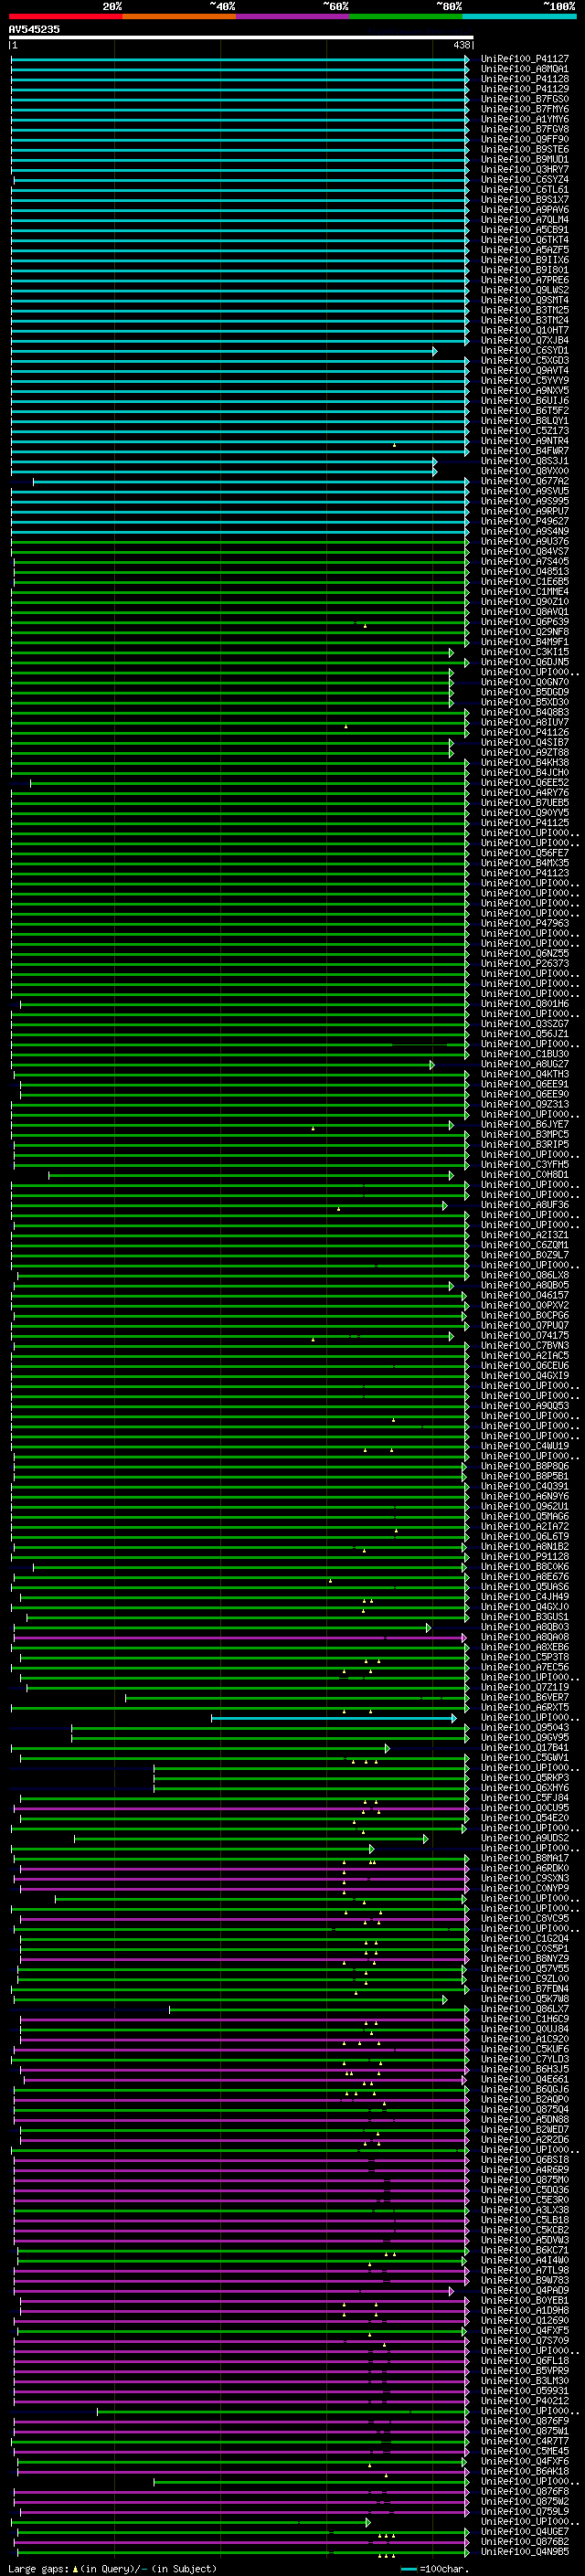This screenshot has height=2576, width=585.
Task: Select hit label UniRef100_C6SYD1
Action: tap(525, 351)
